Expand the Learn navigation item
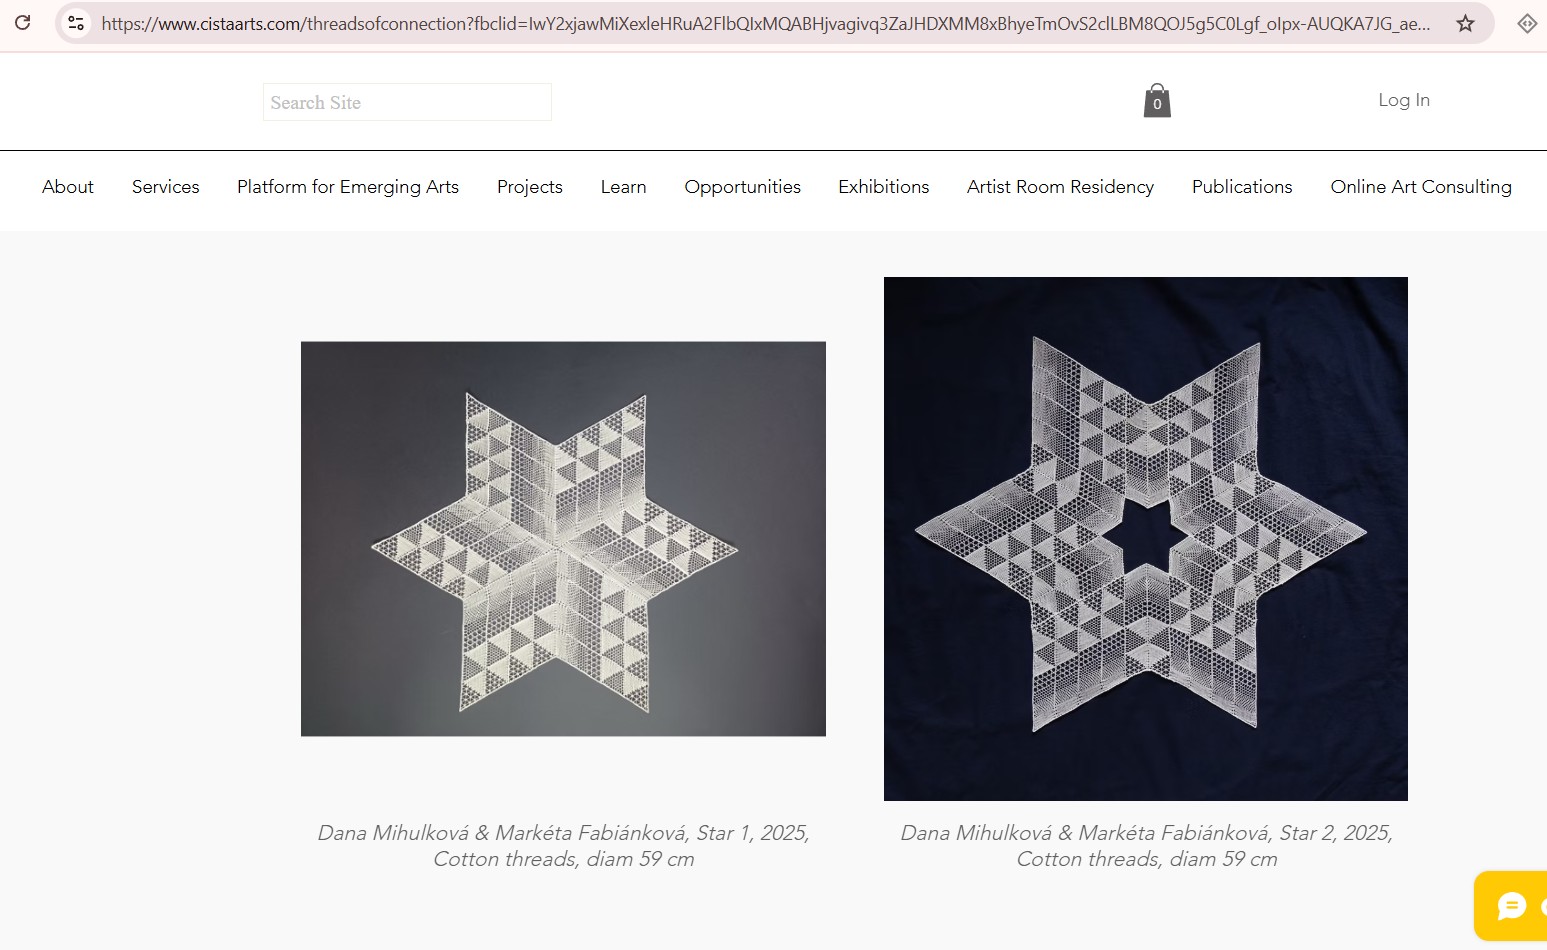The image size is (1547, 950). pos(623,187)
